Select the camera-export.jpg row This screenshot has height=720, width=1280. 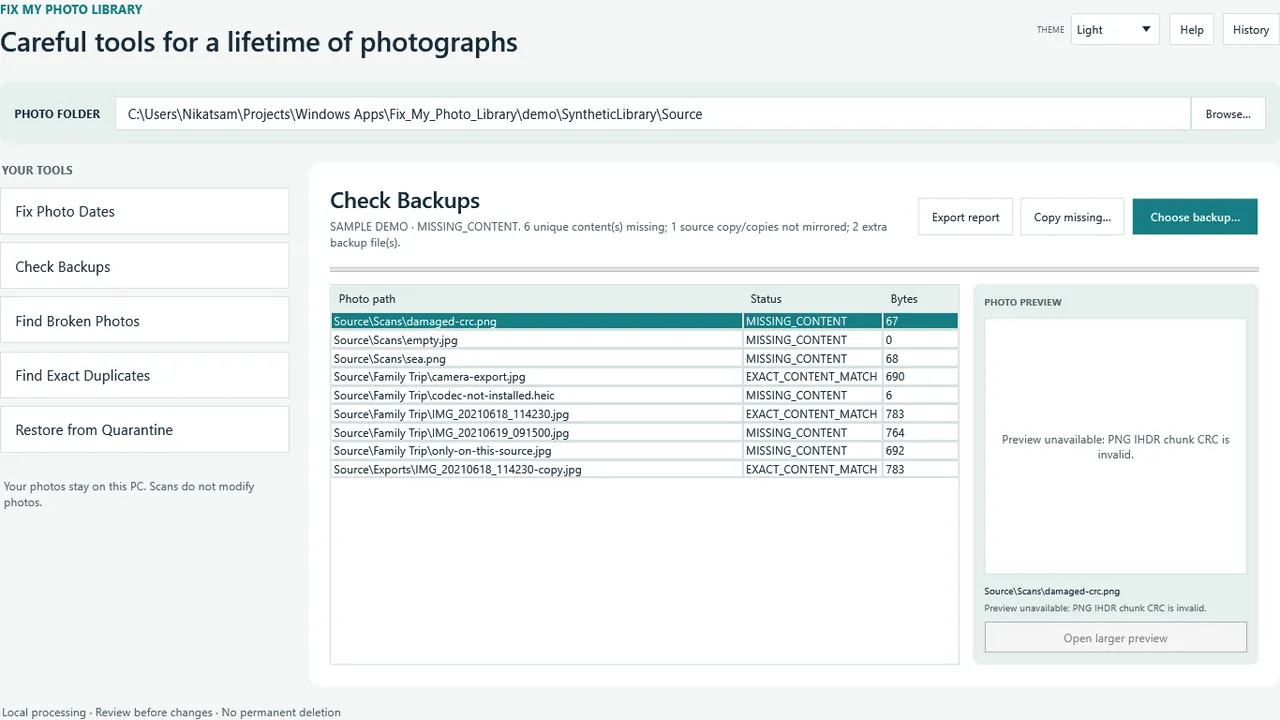point(644,377)
